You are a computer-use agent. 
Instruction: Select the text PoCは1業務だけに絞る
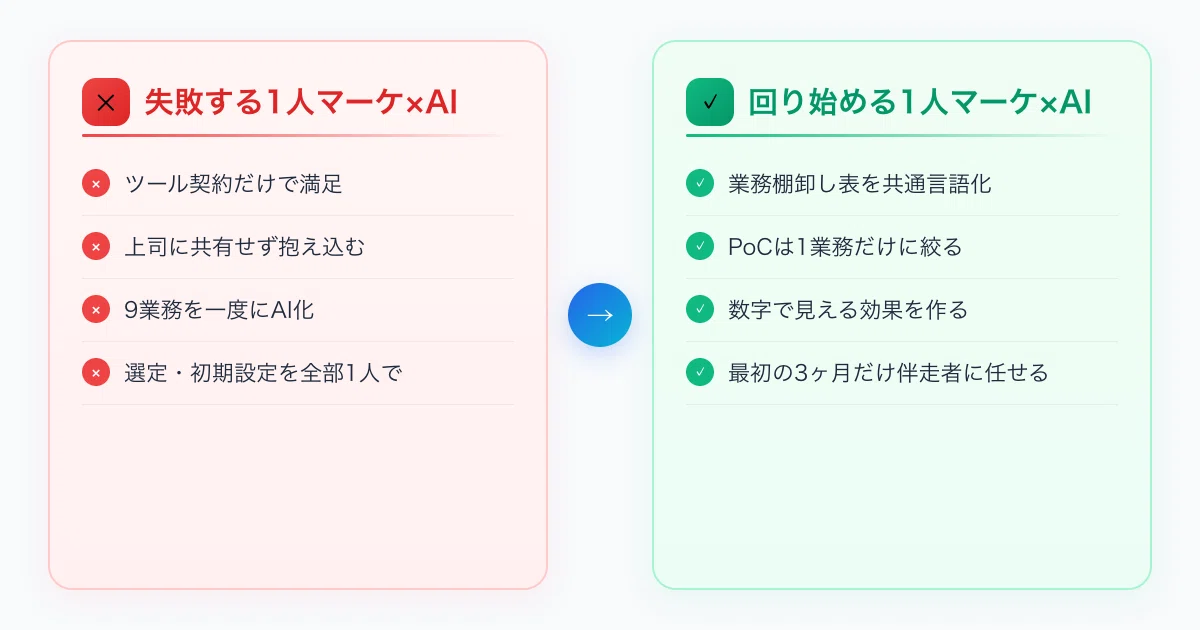click(845, 247)
